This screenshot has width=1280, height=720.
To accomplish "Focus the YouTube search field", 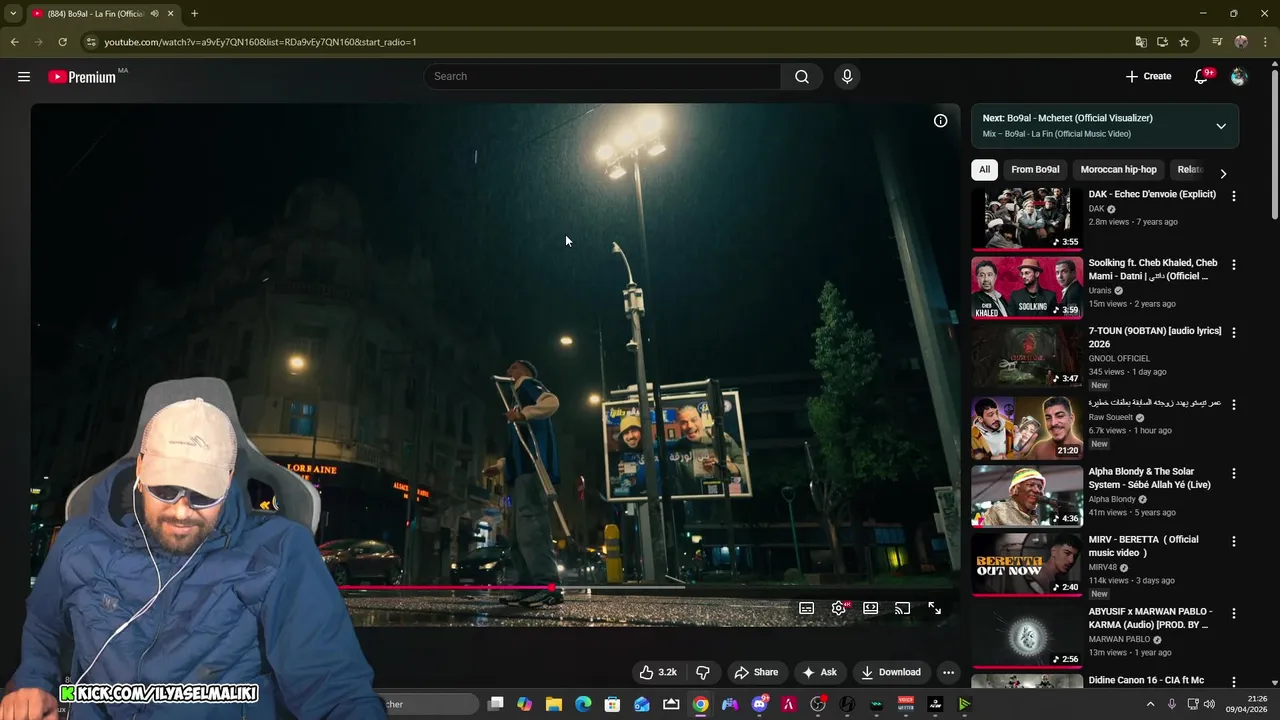I will (x=603, y=76).
